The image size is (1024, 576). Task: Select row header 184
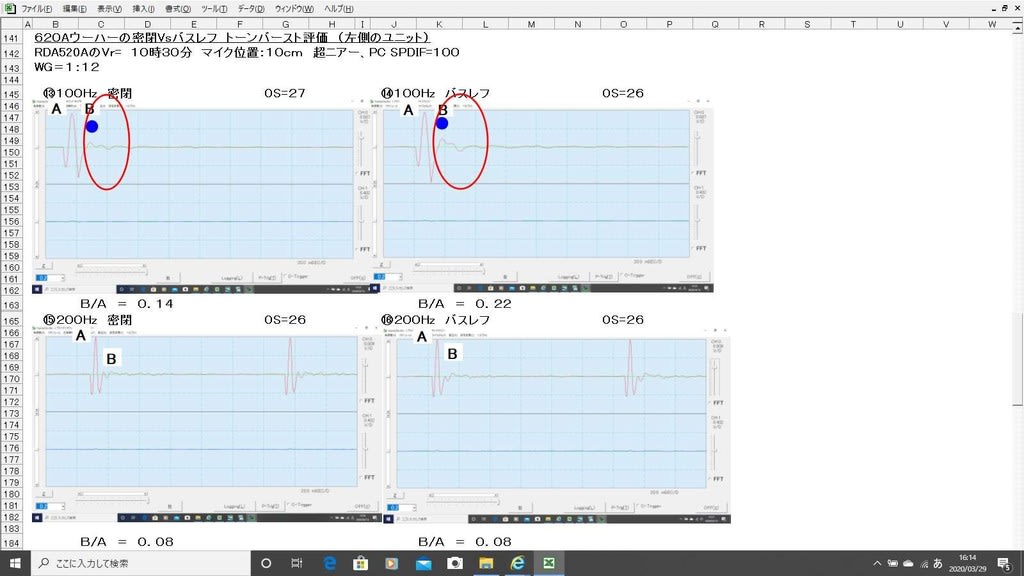coord(11,543)
